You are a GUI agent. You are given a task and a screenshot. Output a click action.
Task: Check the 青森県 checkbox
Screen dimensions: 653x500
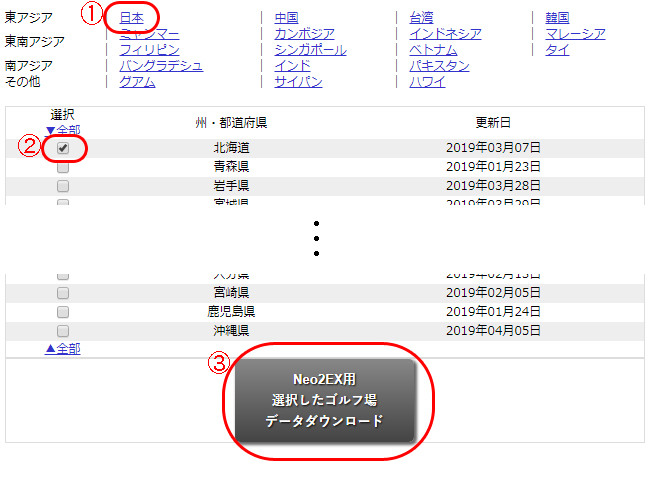tap(63, 167)
